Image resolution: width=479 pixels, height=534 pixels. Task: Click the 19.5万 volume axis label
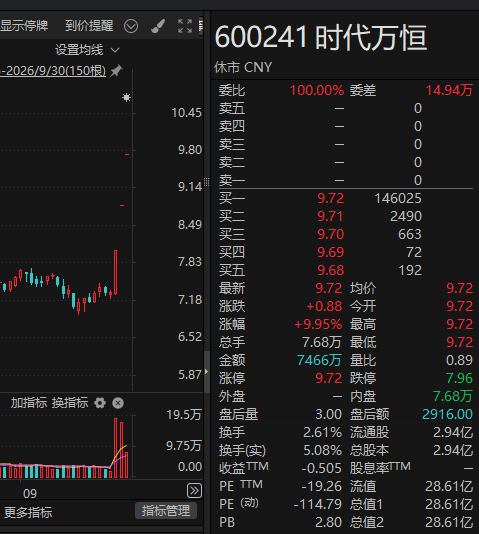184,415
